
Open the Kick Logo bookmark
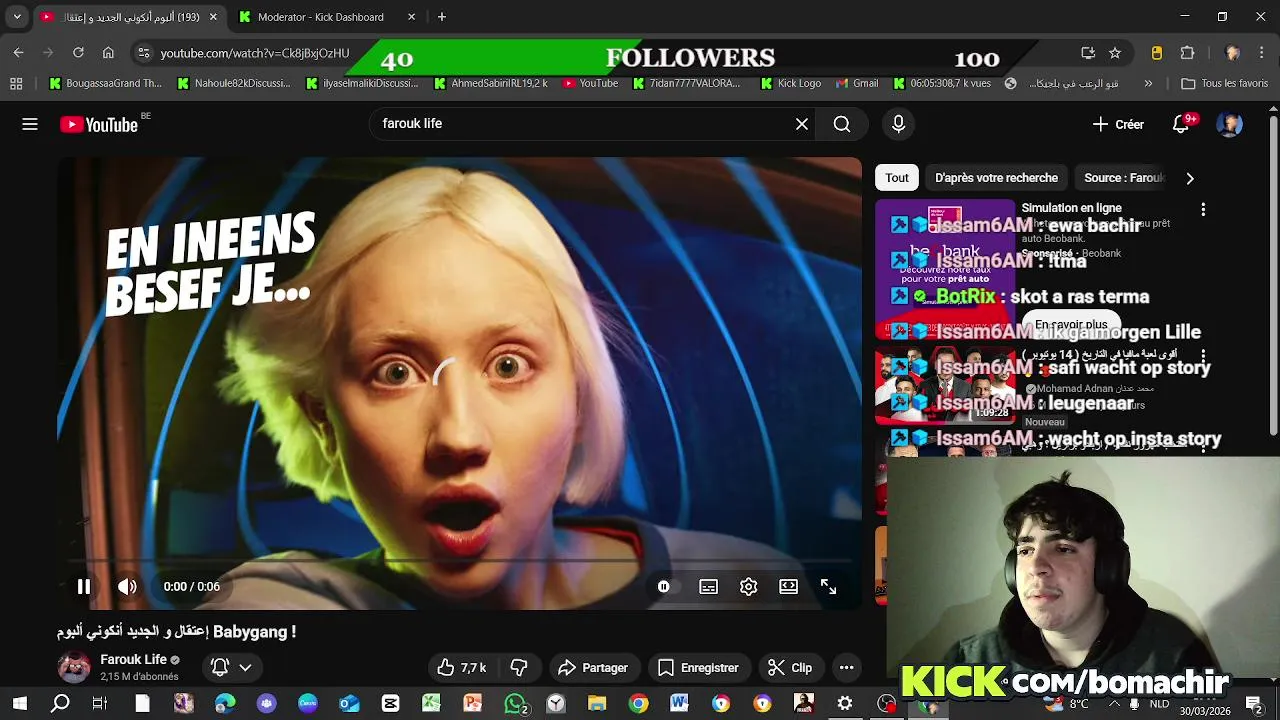tap(789, 83)
